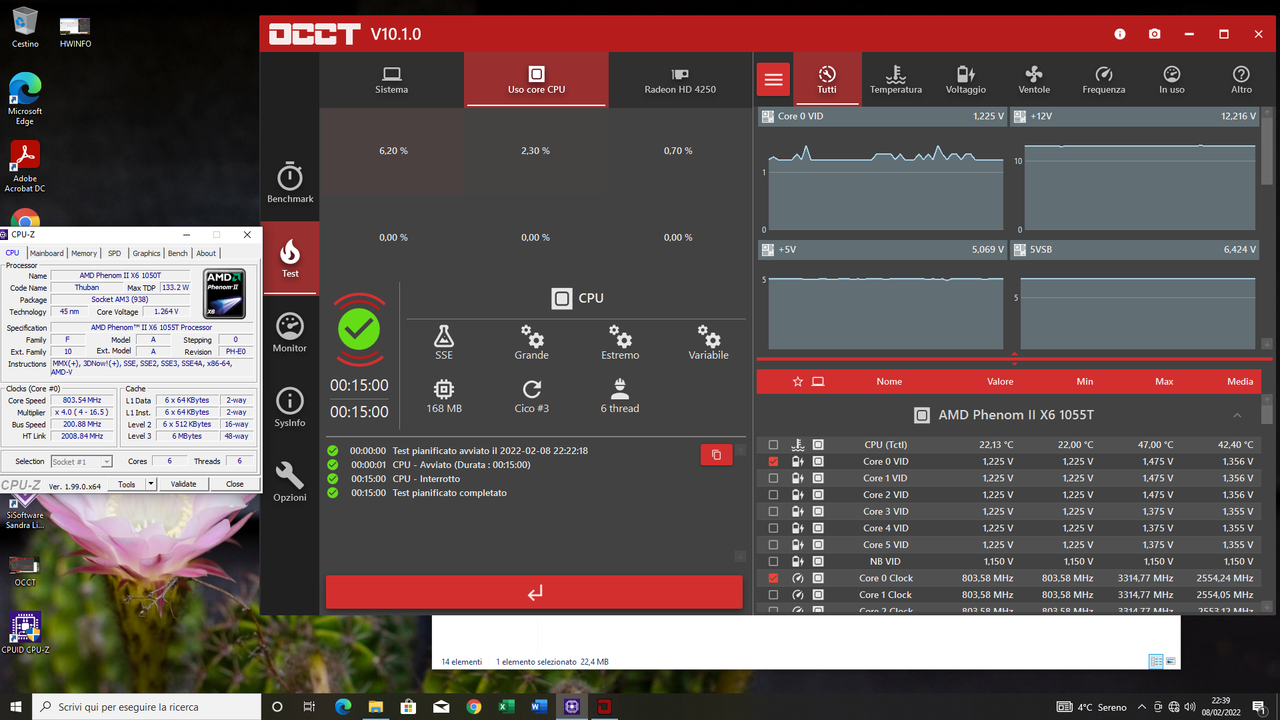Copy the test log with the copy icon
This screenshot has width=1280, height=720.
(716, 454)
